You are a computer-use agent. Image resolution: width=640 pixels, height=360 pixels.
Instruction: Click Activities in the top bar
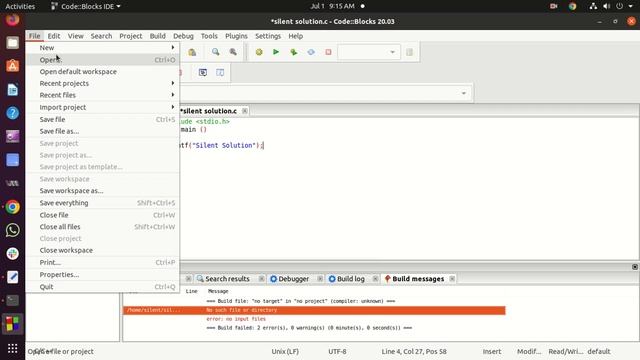click(20, 6)
